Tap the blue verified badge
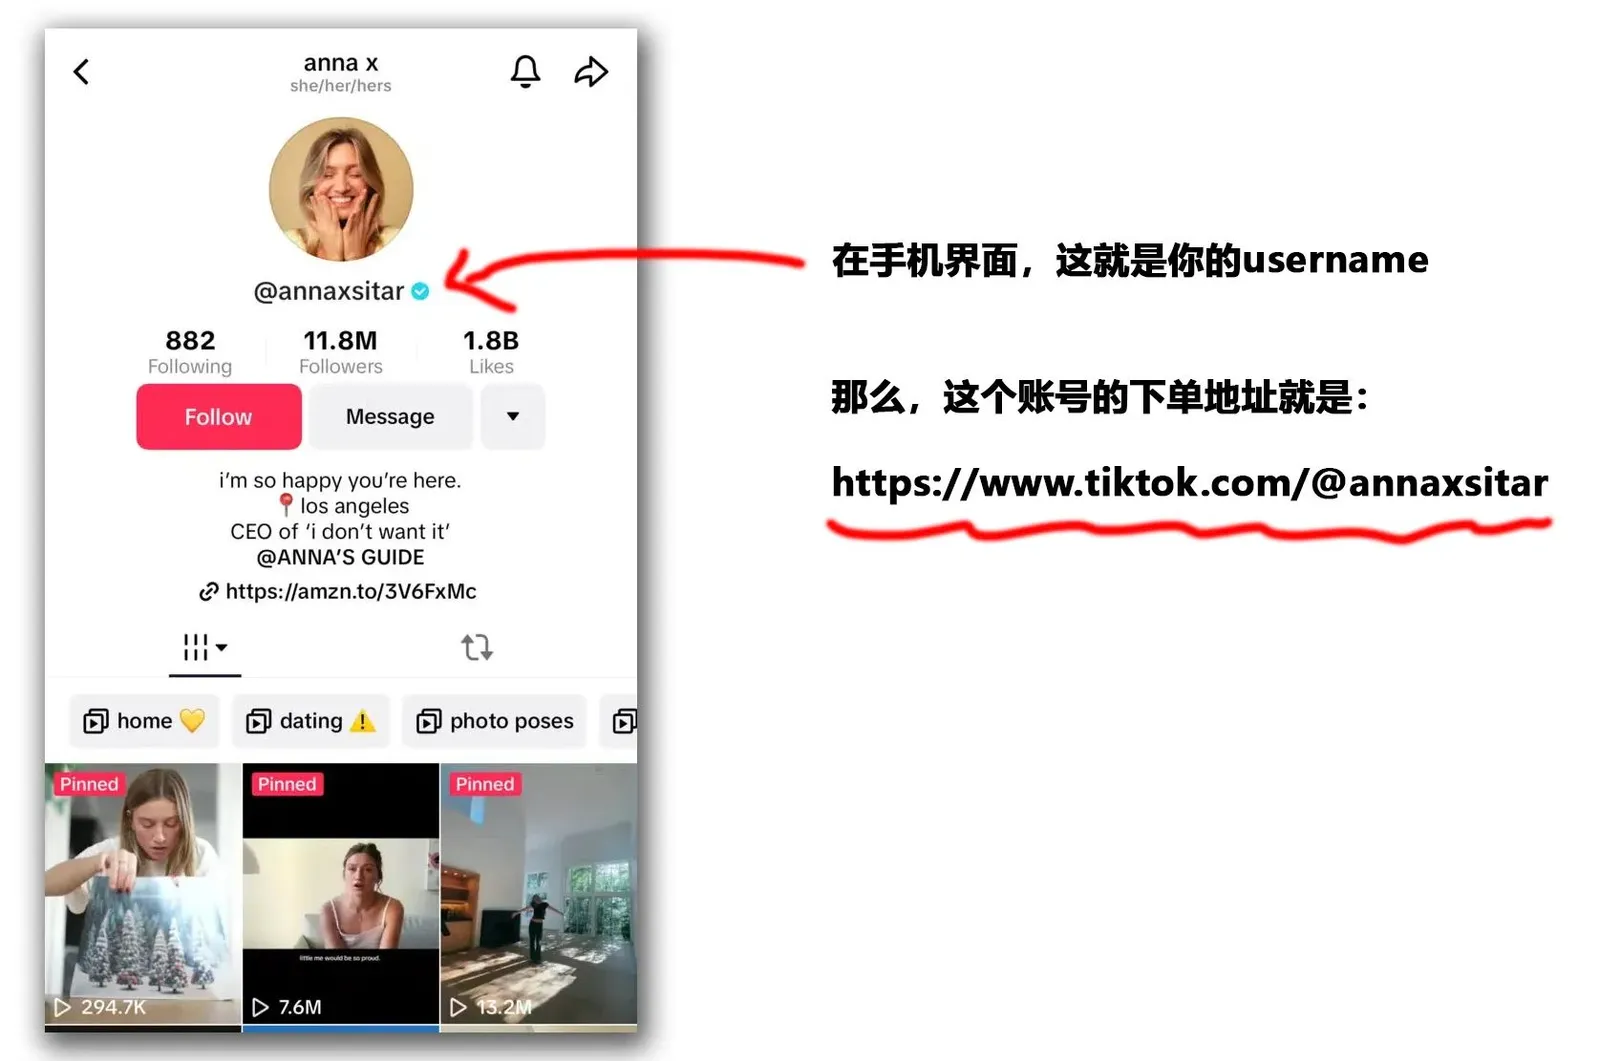 (421, 291)
